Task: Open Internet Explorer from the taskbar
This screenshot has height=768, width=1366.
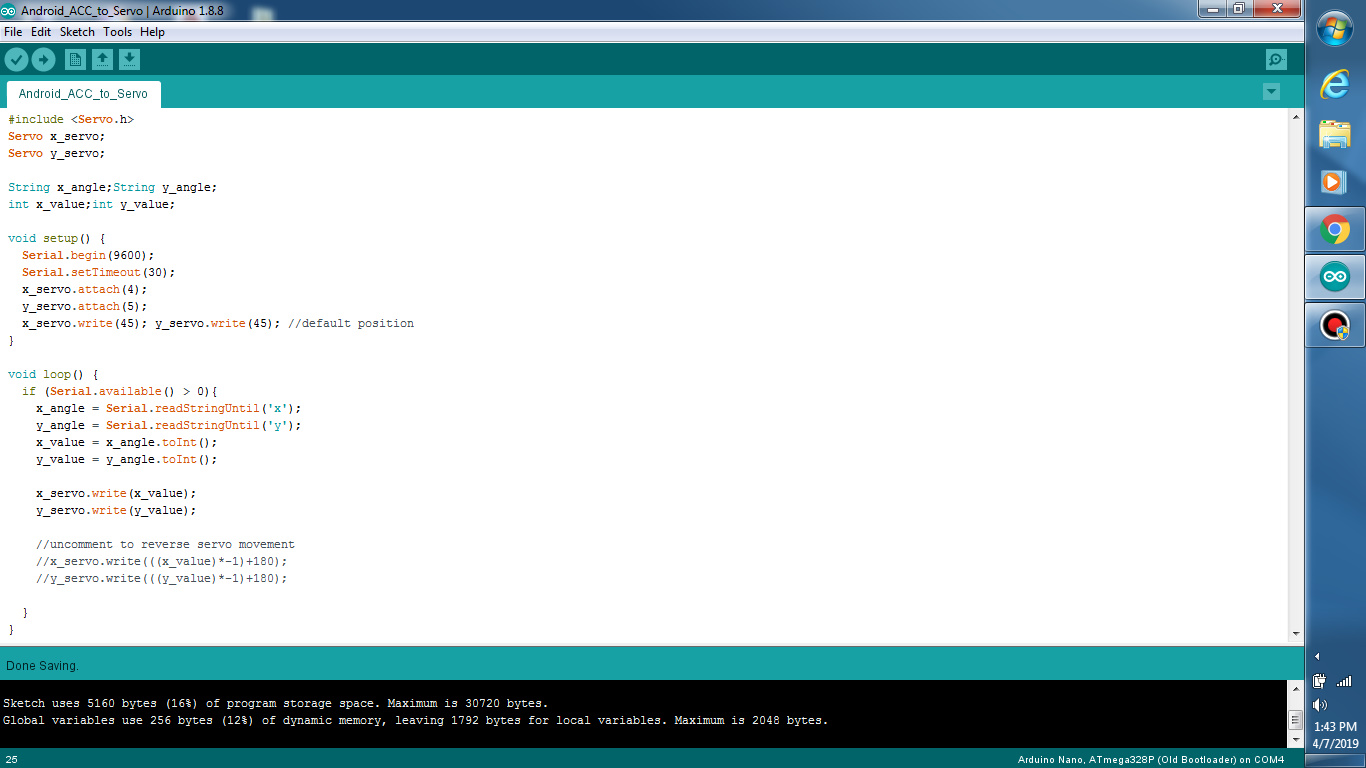Action: tap(1334, 86)
